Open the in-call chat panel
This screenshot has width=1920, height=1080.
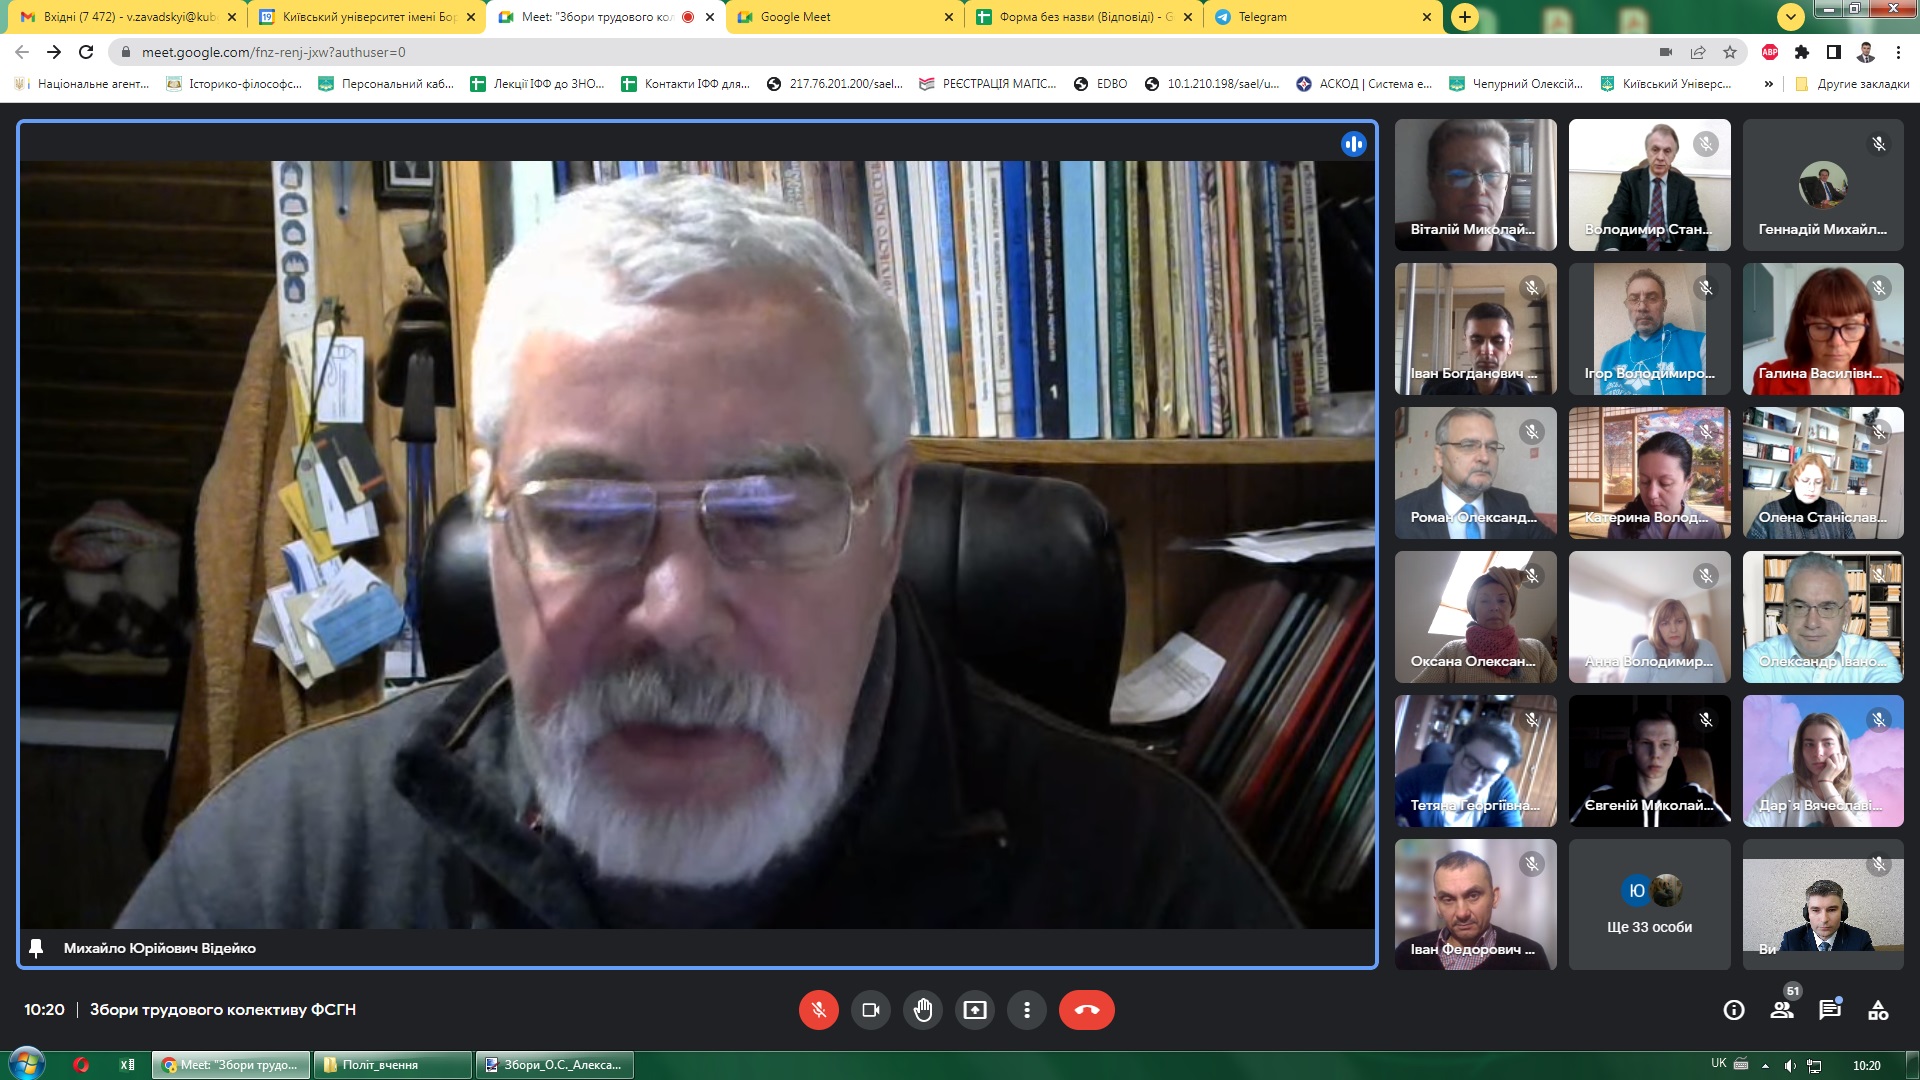[1830, 1010]
